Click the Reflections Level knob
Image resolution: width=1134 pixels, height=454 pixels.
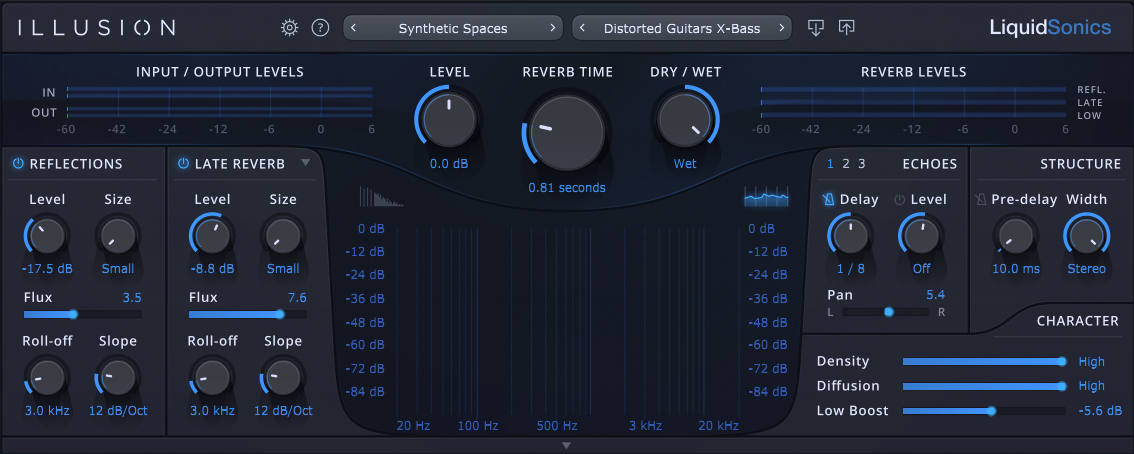tap(48, 236)
